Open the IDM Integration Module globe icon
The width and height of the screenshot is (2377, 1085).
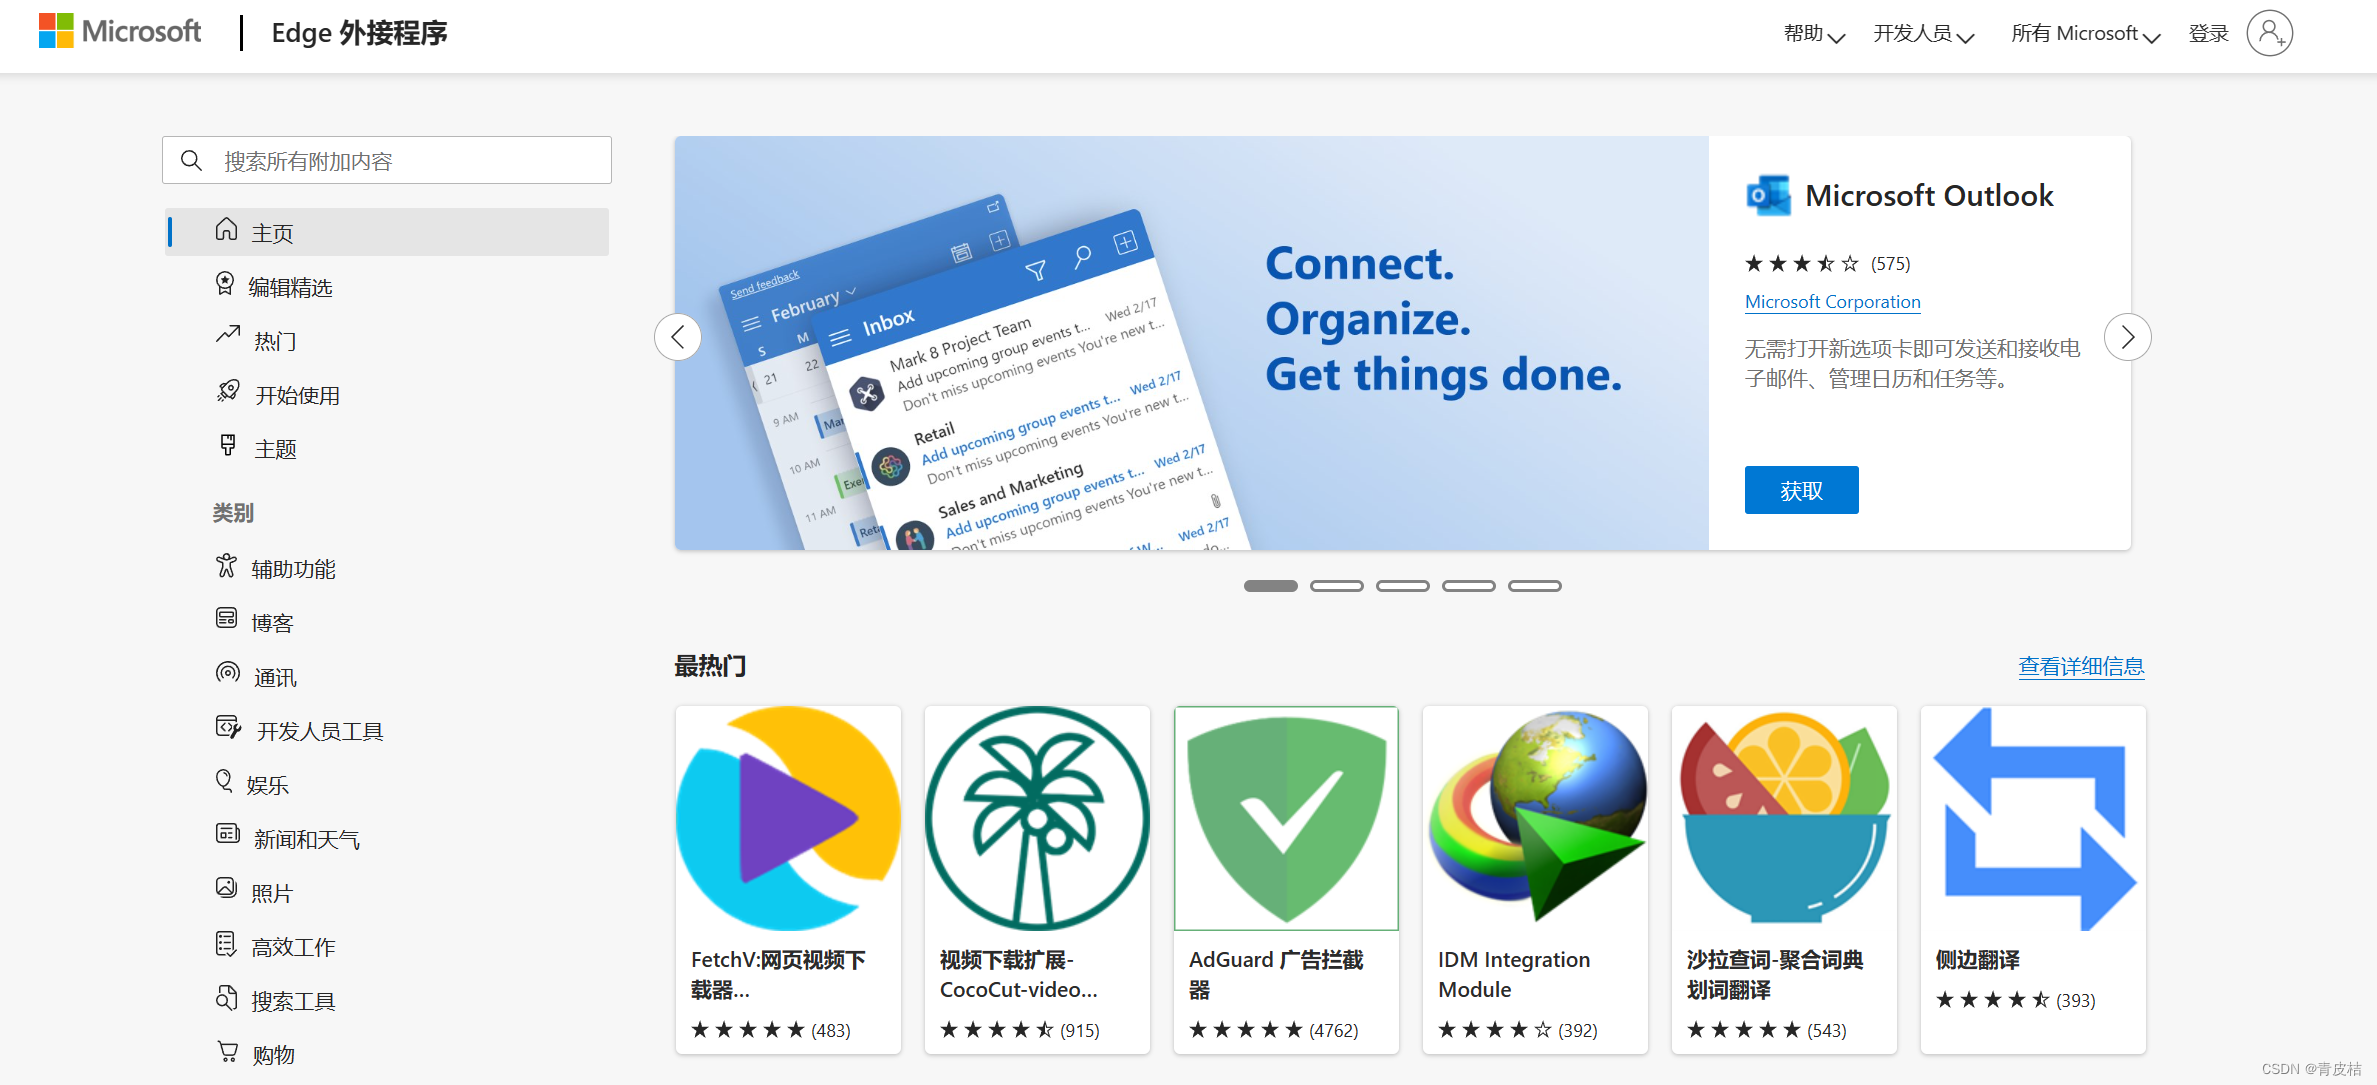pyautogui.click(x=1535, y=819)
